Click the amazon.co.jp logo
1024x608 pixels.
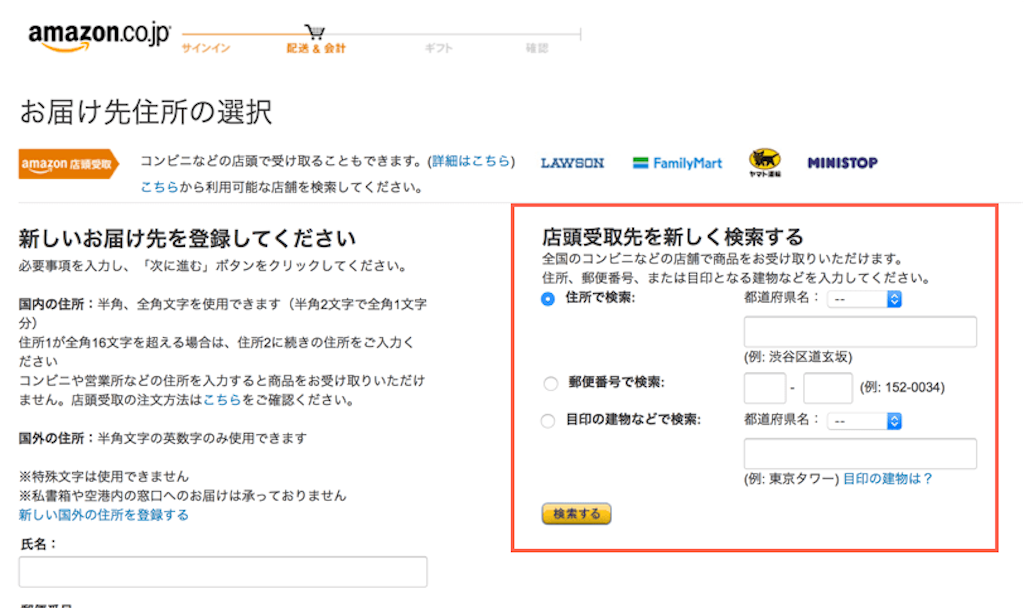click(x=99, y=37)
